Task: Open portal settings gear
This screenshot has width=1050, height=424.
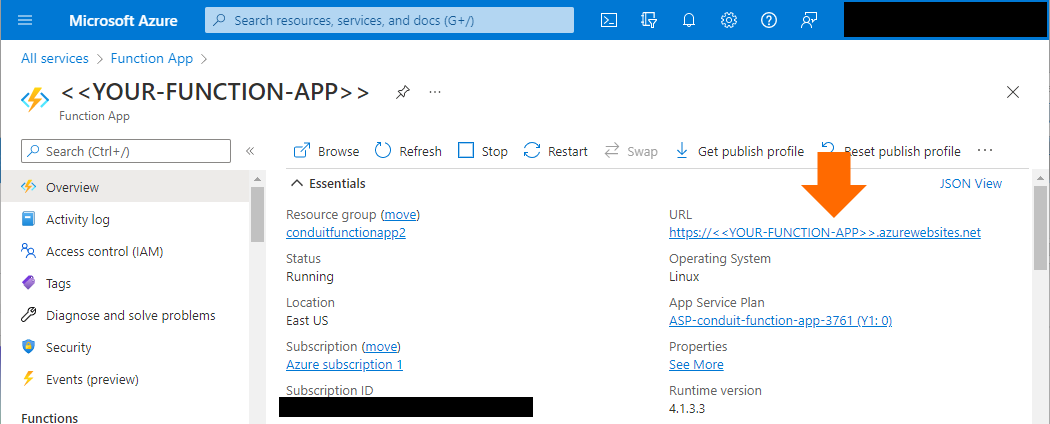Action: point(729,20)
